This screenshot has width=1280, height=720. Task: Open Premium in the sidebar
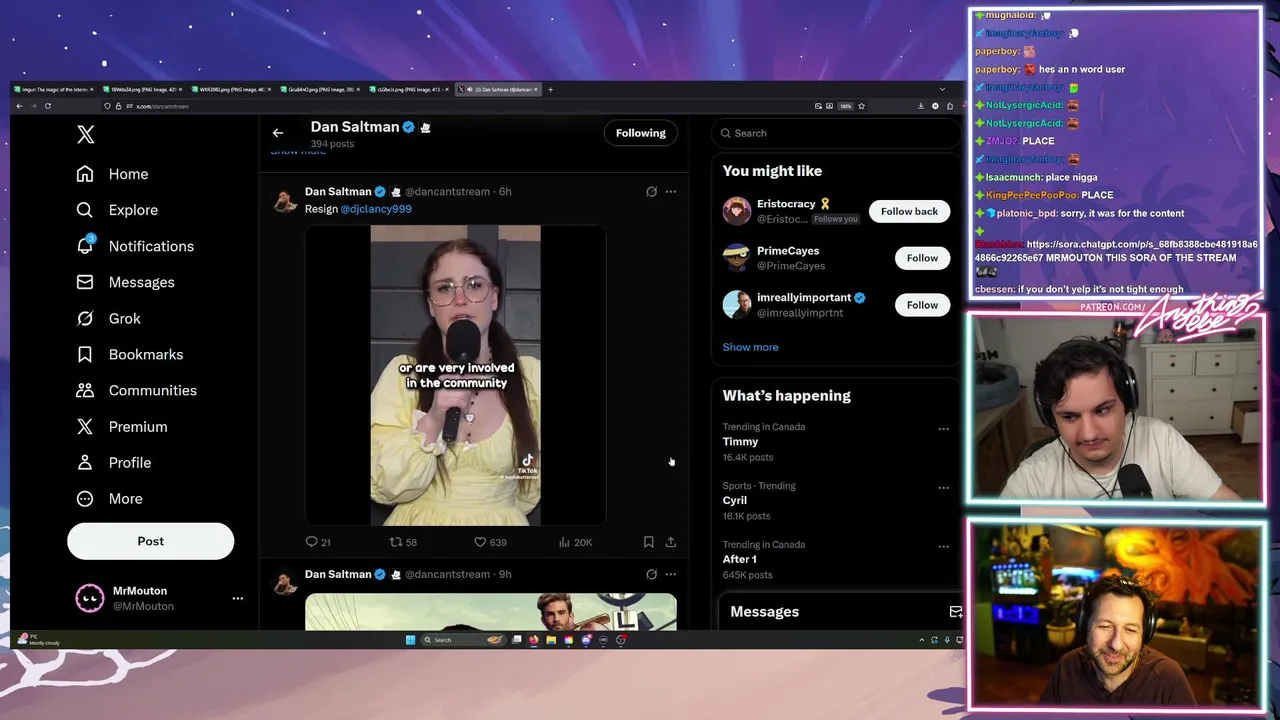[122, 426]
